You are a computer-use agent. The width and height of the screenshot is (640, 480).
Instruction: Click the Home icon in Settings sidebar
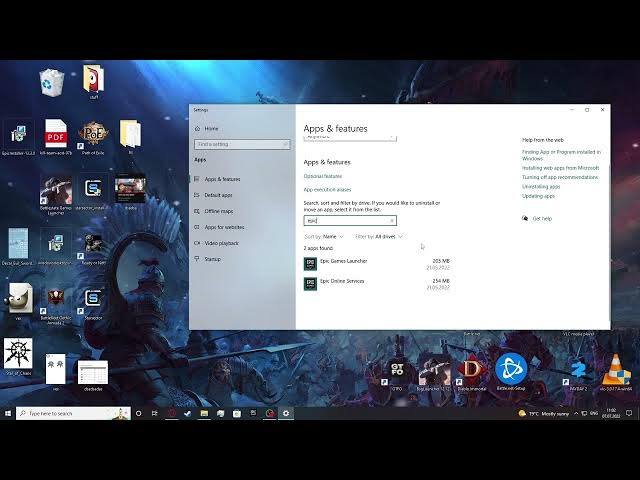pyautogui.click(x=198, y=128)
